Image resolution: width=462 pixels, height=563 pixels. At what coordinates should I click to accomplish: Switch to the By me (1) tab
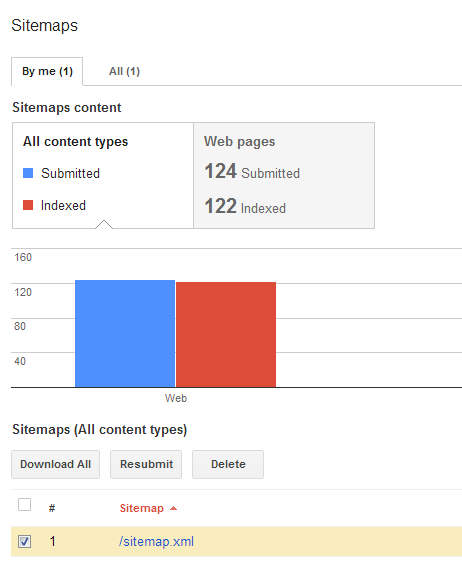point(47,71)
